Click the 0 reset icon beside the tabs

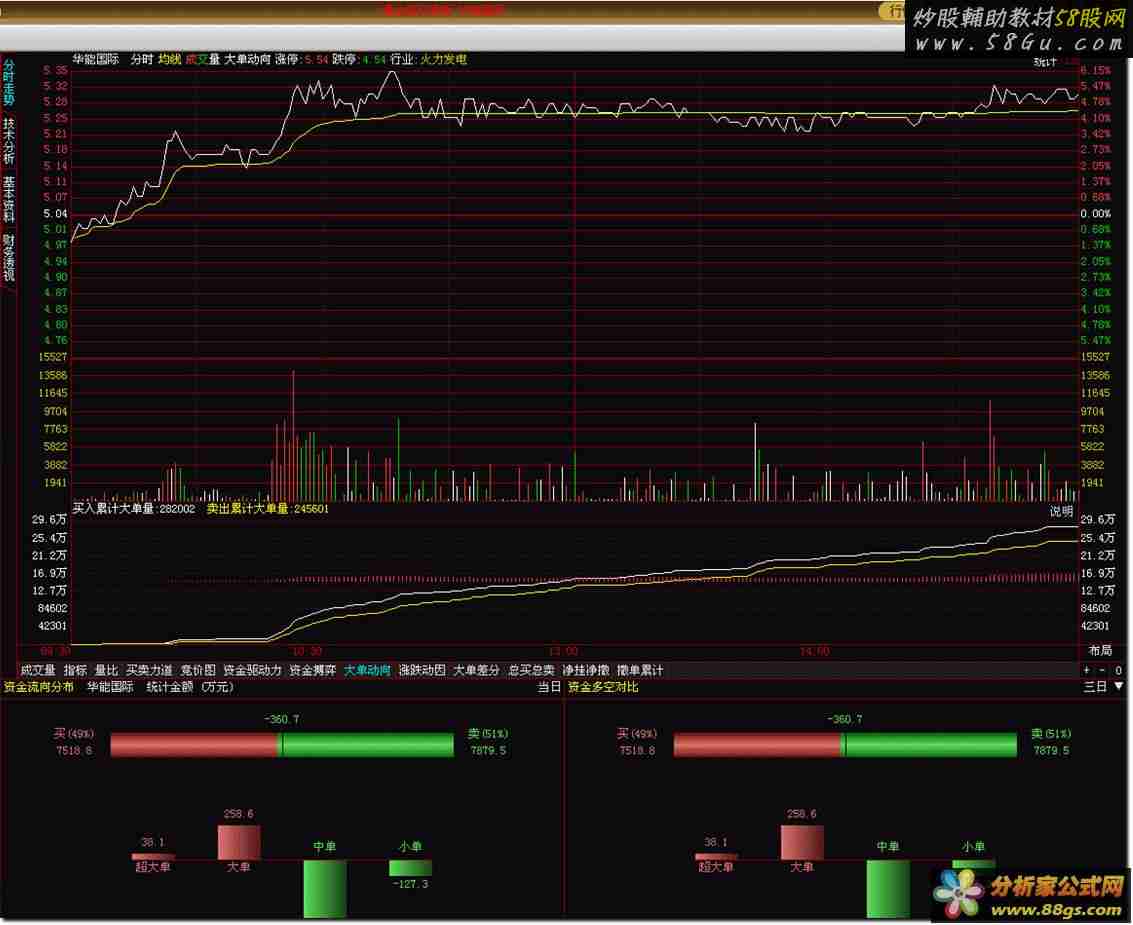(x=1118, y=670)
